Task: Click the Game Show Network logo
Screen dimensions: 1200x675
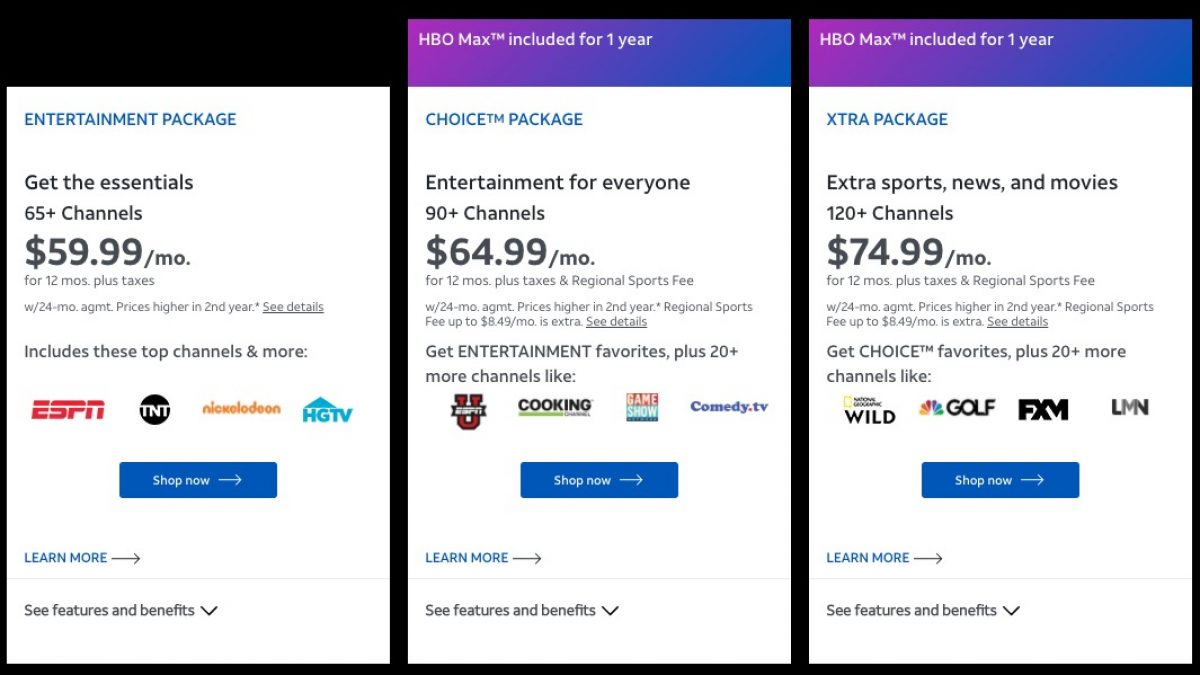Action: pyautogui.click(x=642, y=407)
